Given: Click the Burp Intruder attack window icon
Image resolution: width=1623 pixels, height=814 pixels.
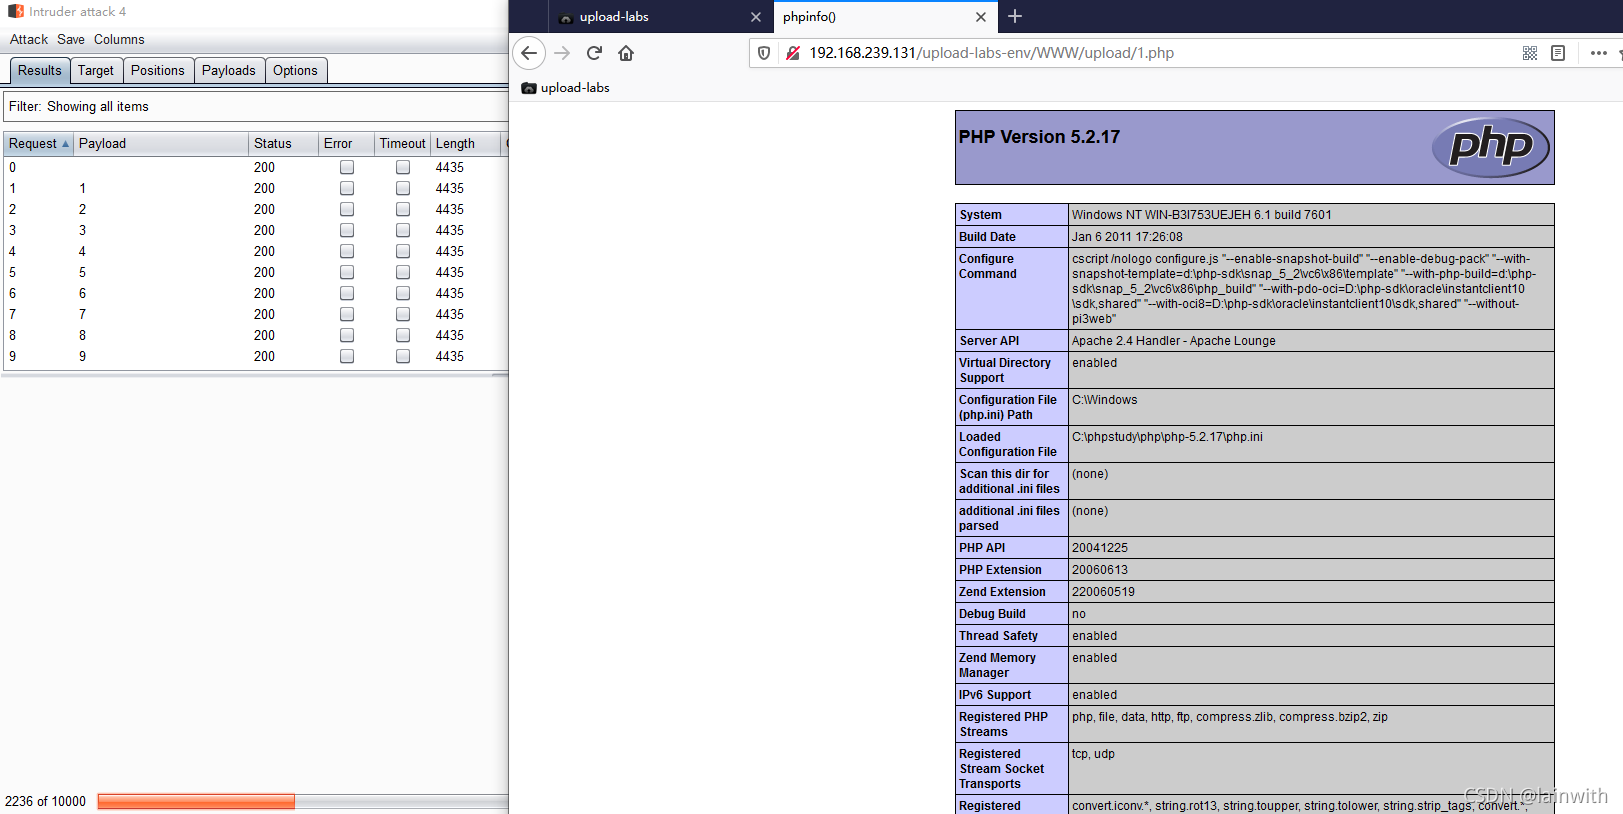Looking at the screenshot, I should (16, 12).
